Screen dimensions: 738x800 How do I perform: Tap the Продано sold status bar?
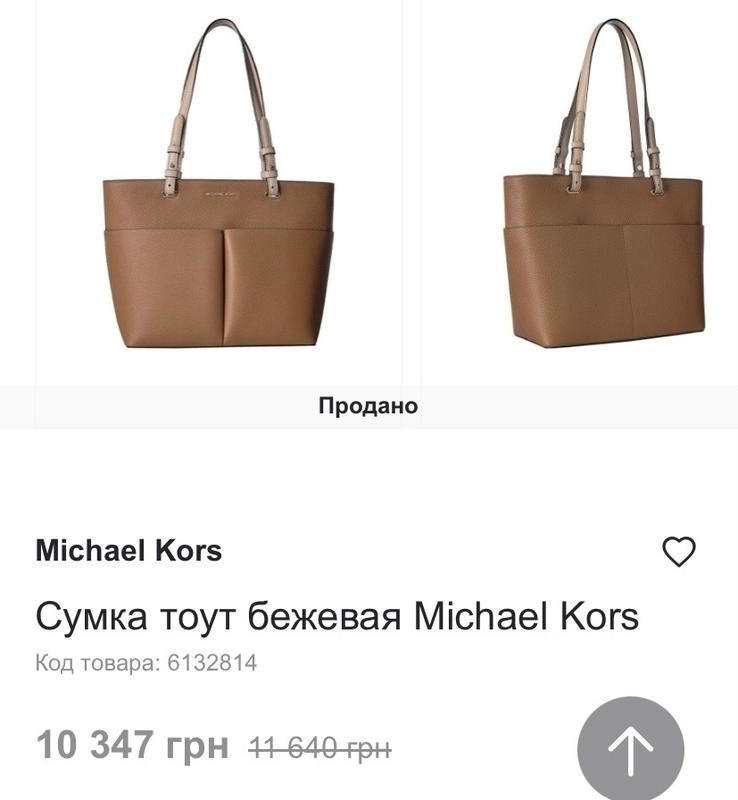(x=368, y=406)
